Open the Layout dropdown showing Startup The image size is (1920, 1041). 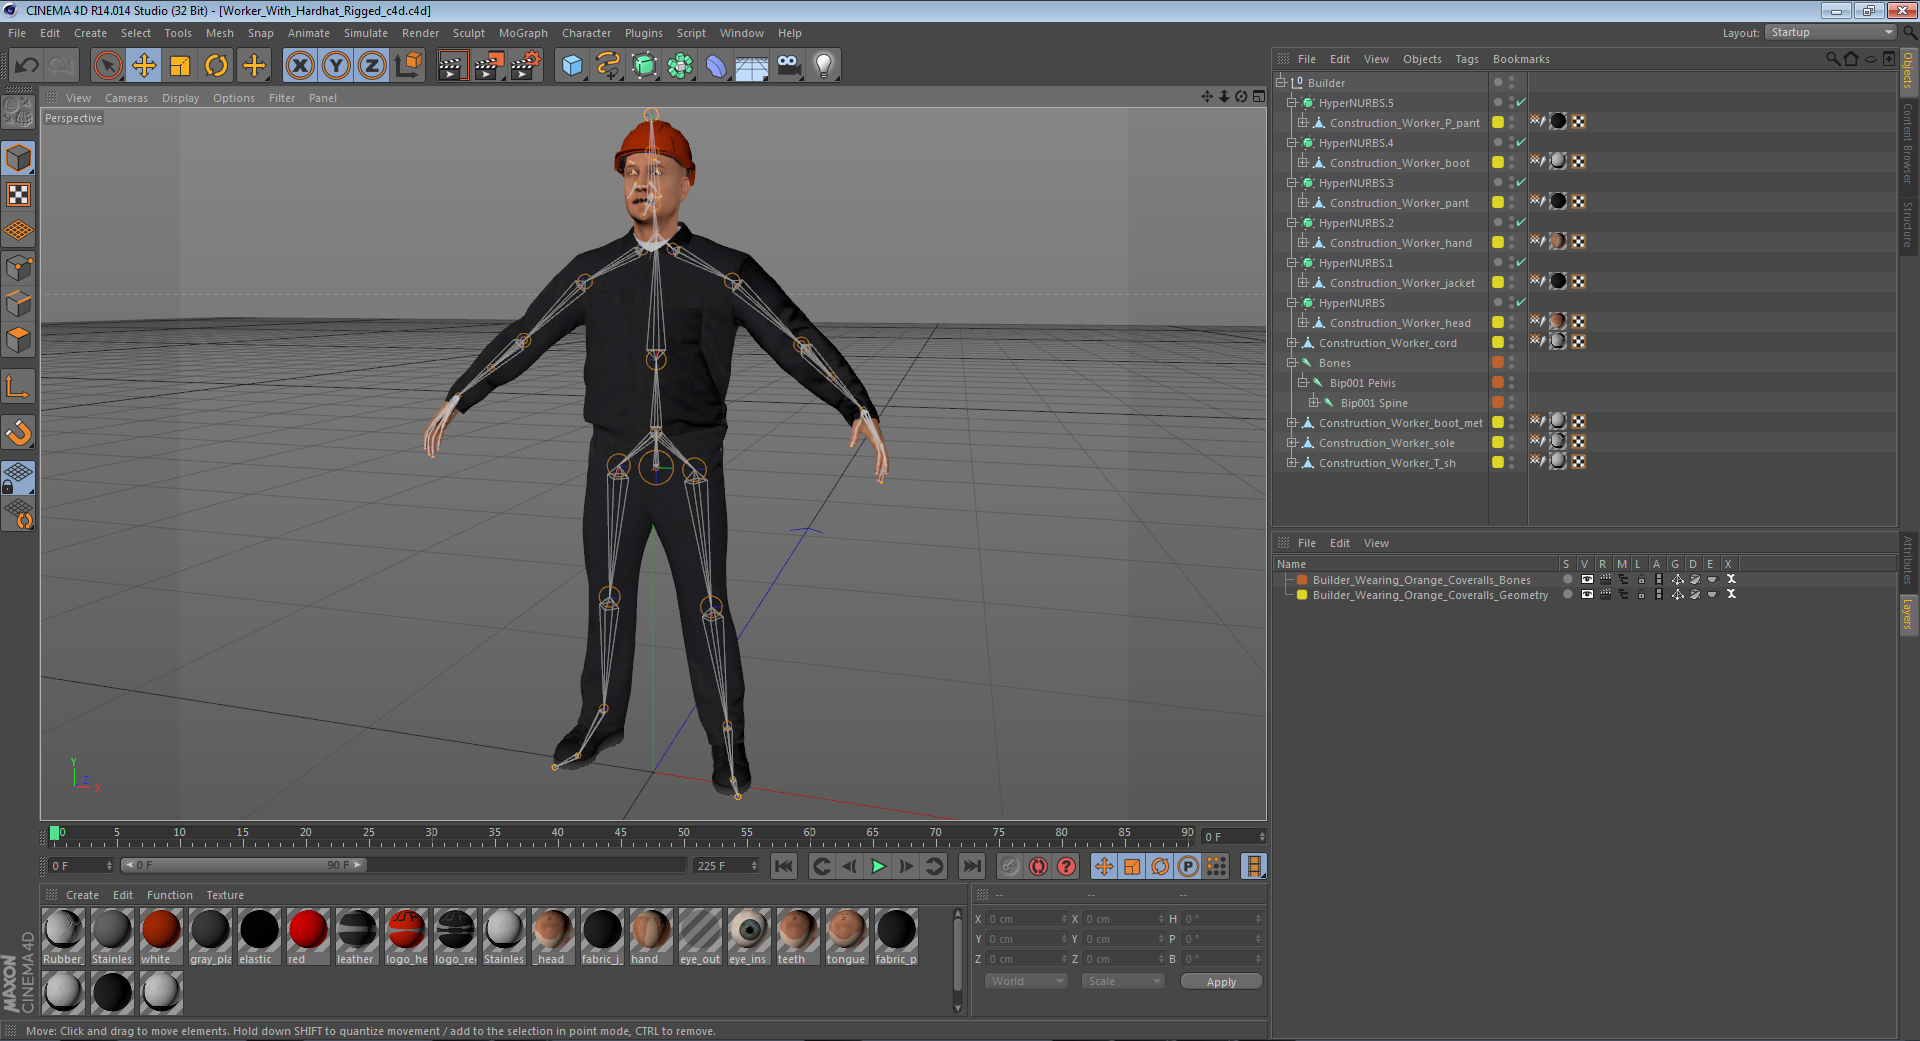click(1830, 32)
